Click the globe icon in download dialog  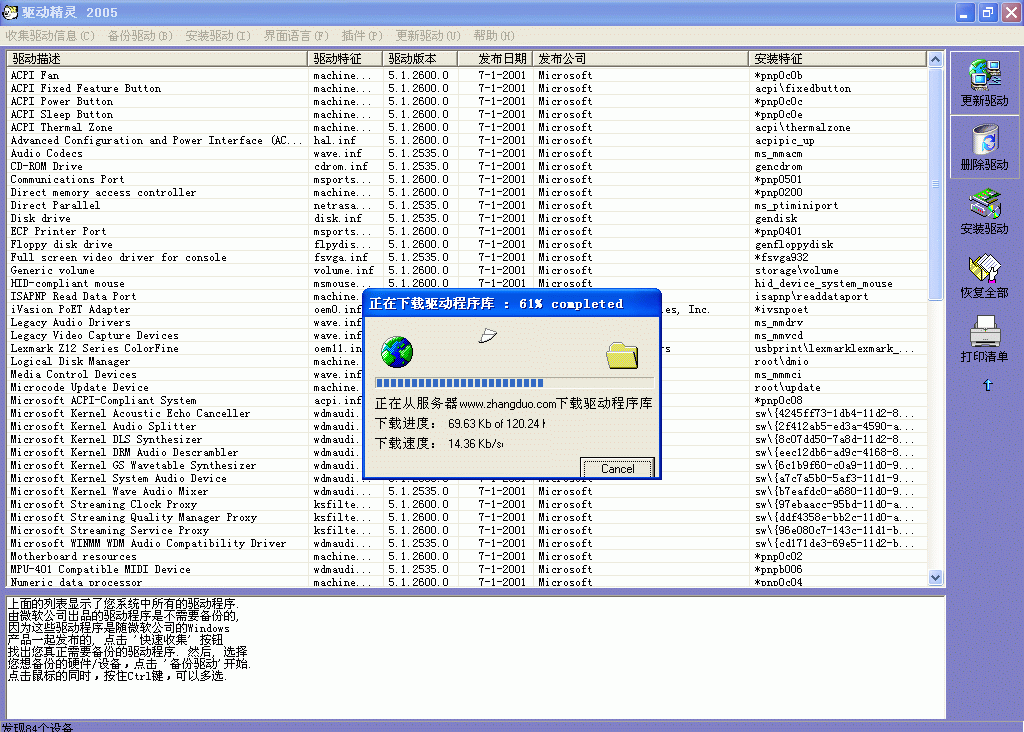396,352
